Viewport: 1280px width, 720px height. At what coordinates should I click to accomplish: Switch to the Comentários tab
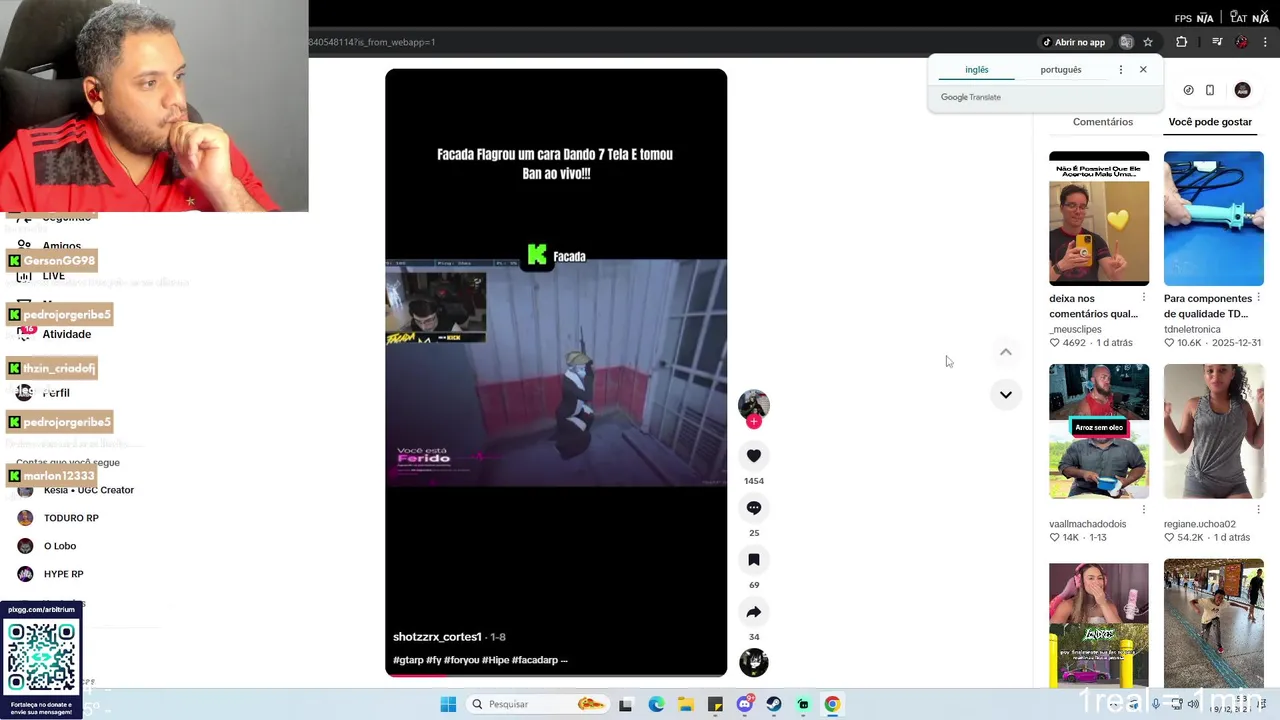pyautogui.click(x=1103, y=122)
